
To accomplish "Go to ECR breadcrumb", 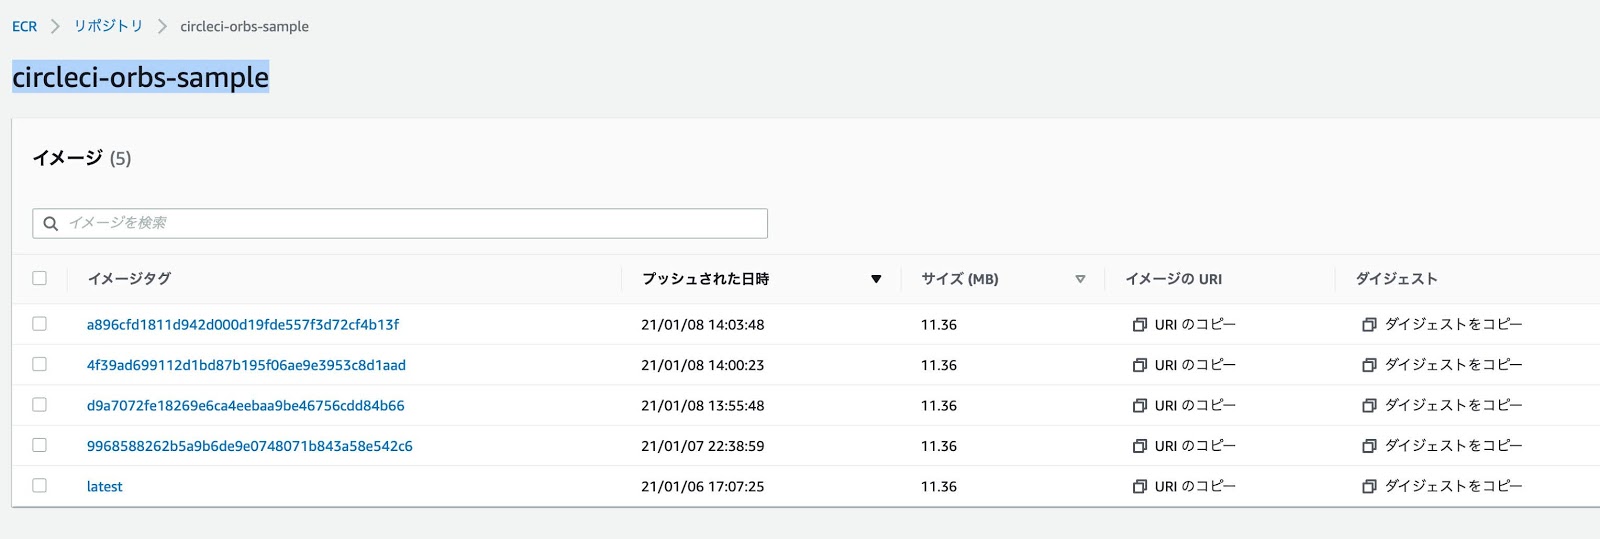I will click(24, 27).
